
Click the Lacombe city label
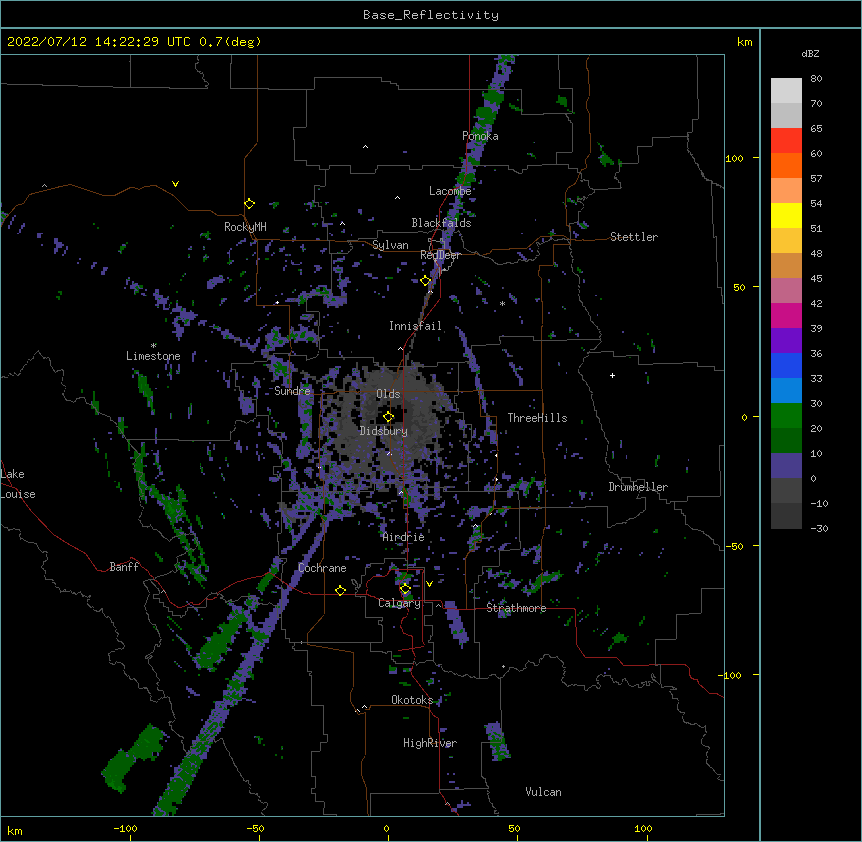450,191
